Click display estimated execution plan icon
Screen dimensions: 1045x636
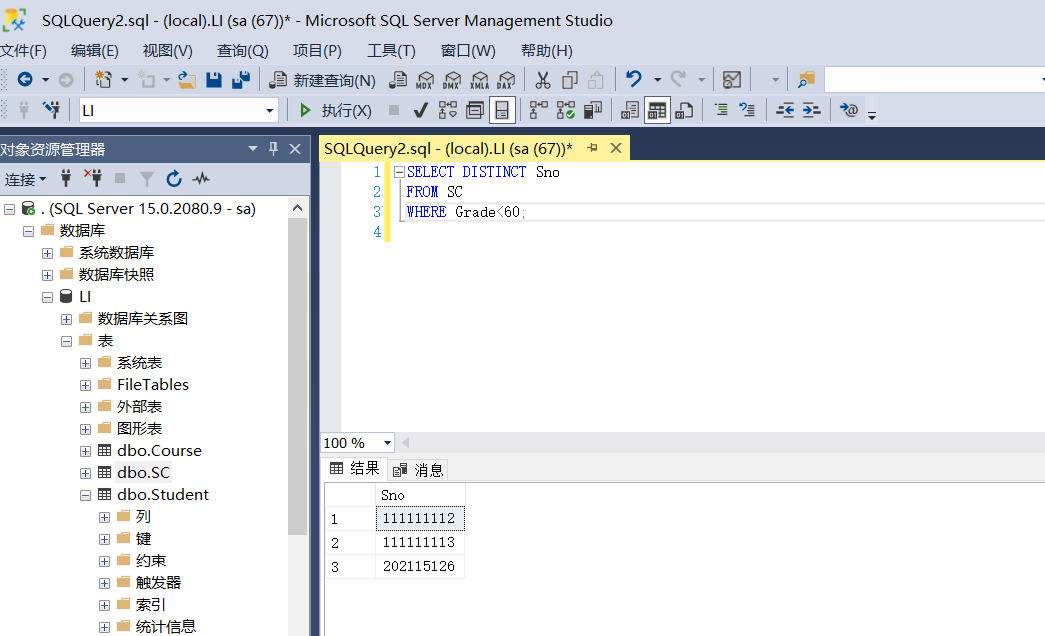point(448,110)
